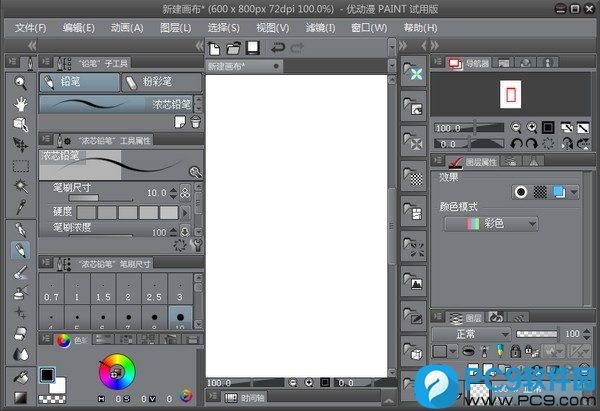600x411 pixels.
Task: Select the Blend drops tool
Action: pyautogui.click(x=20, y=354)
